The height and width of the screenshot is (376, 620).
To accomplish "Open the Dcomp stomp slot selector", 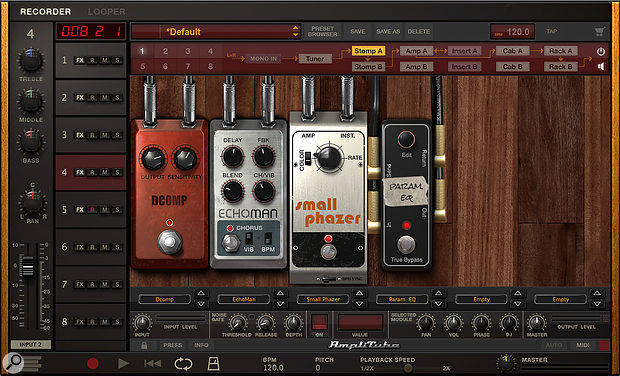I will (x=164, y=299).
